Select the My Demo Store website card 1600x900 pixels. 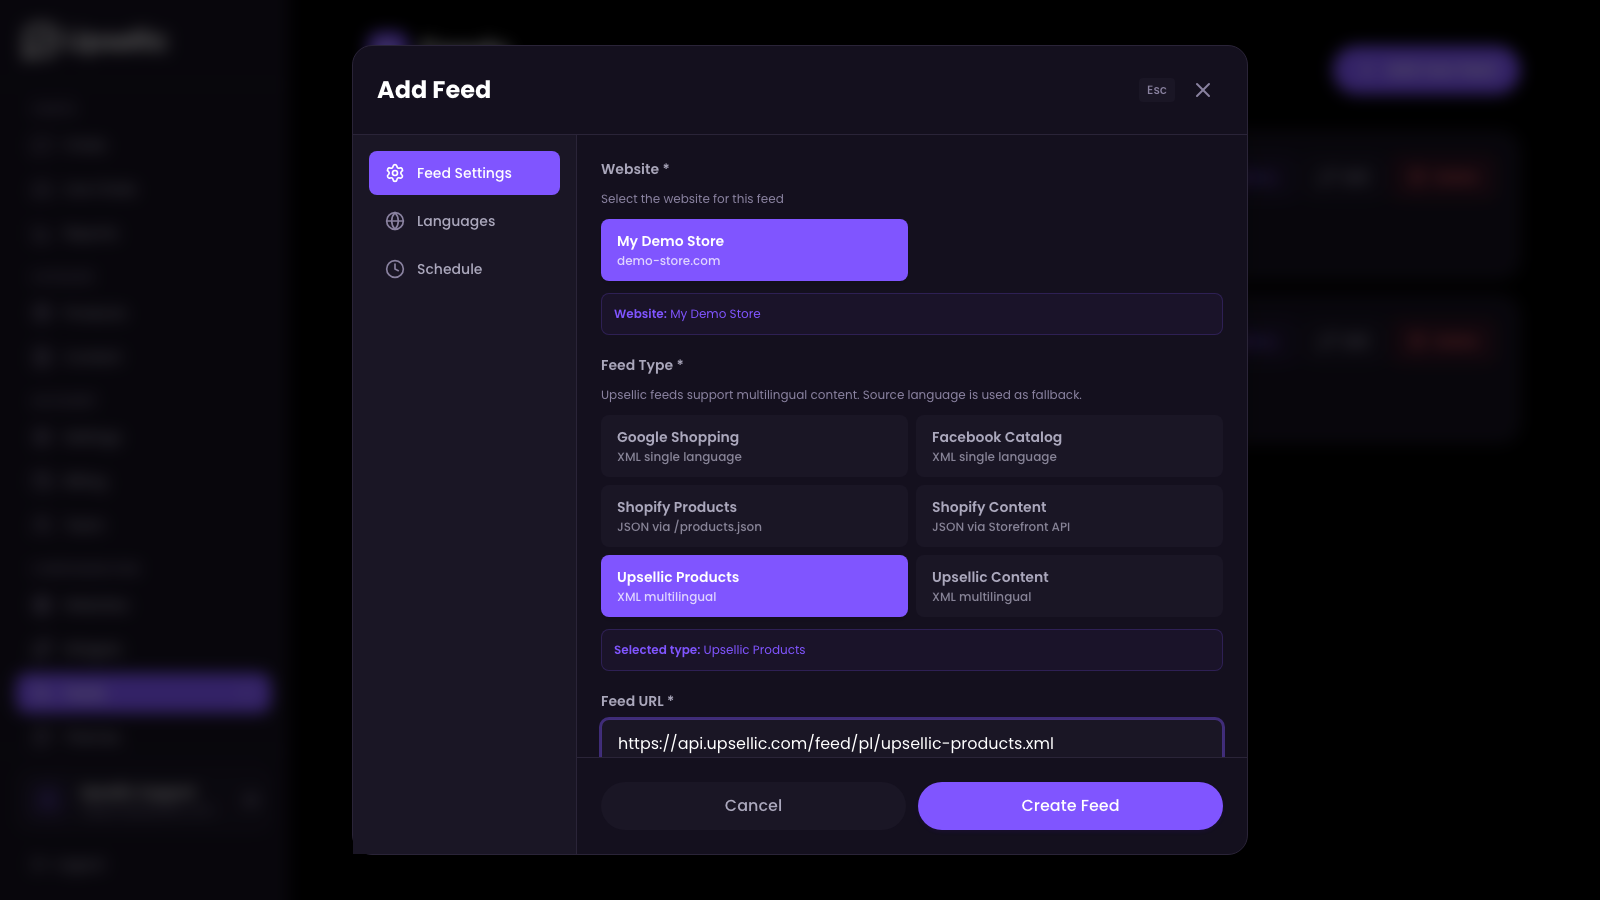(754, 249)
